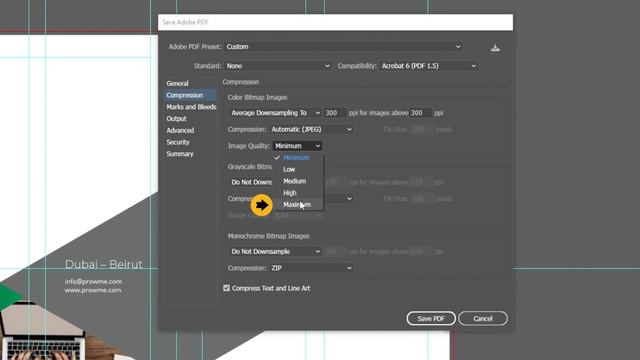The height and width of the screenshot is (360, 640).
Task: Collapse the Image Quality dropdown
Action: pyautogui.click(x=298, y=146)
